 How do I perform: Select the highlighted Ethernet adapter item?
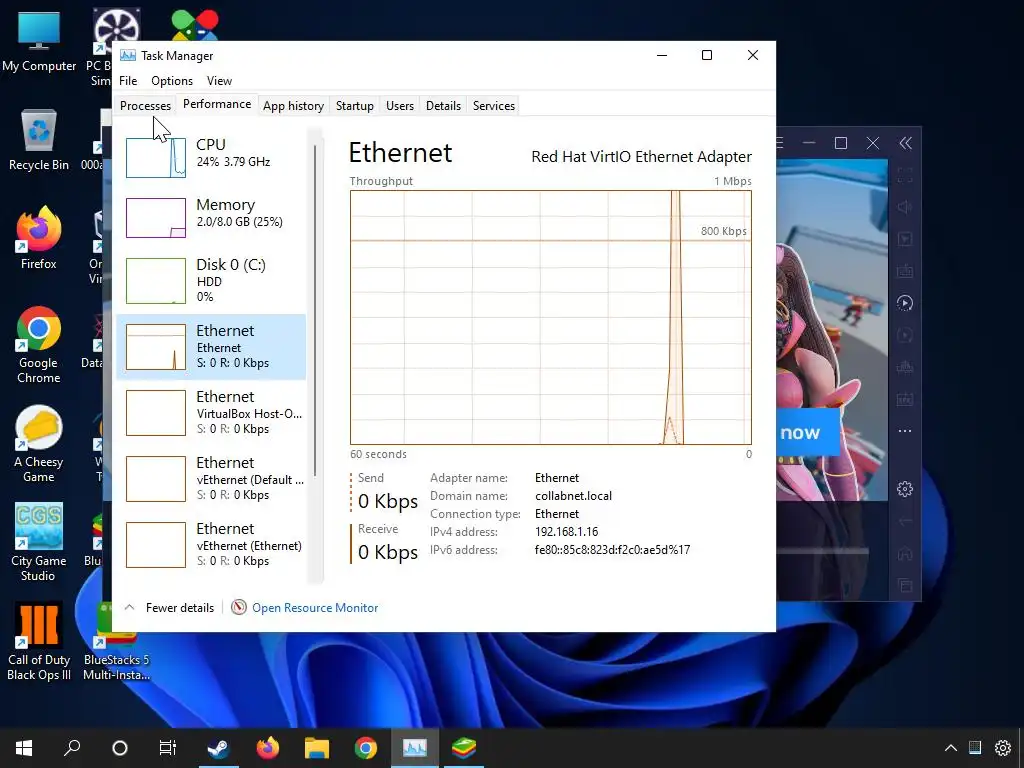[211, 347]
